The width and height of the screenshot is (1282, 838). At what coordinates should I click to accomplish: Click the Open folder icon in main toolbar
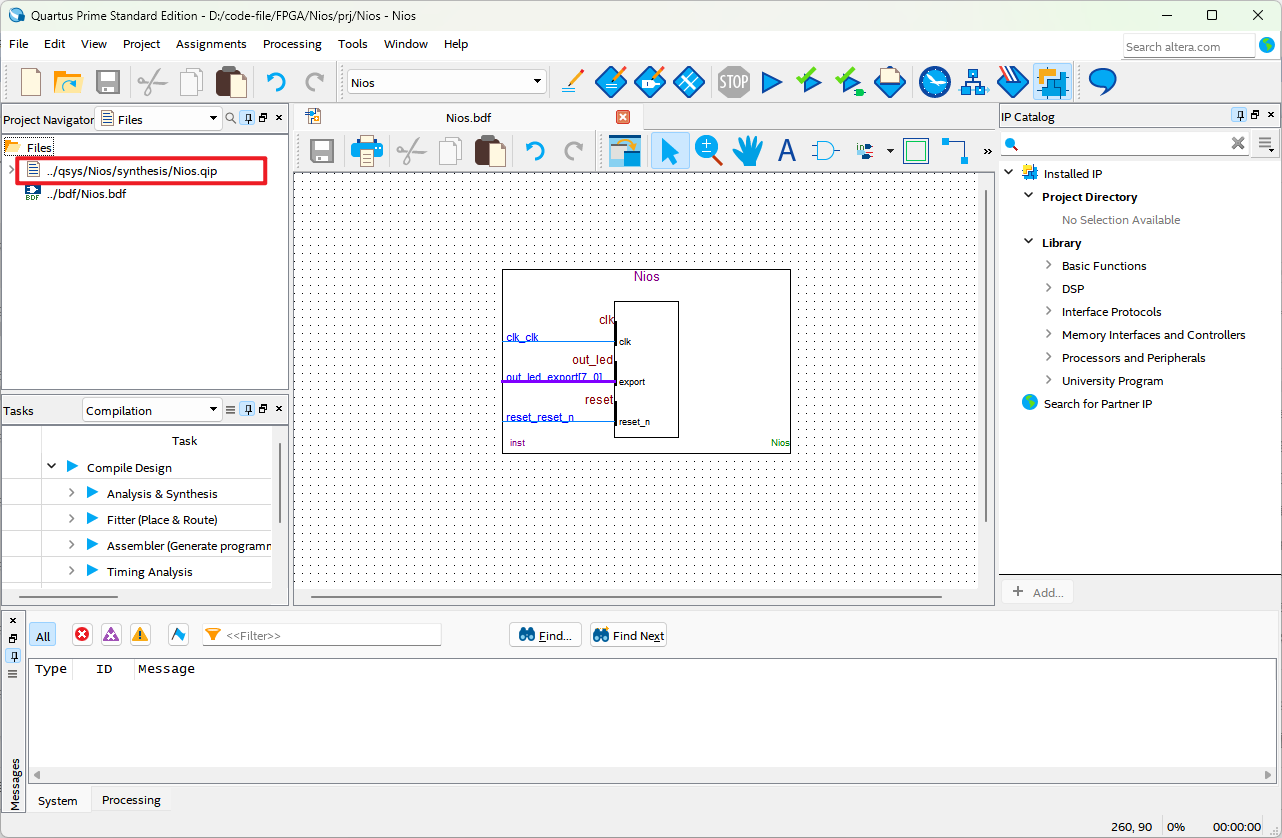pos(67,82)
